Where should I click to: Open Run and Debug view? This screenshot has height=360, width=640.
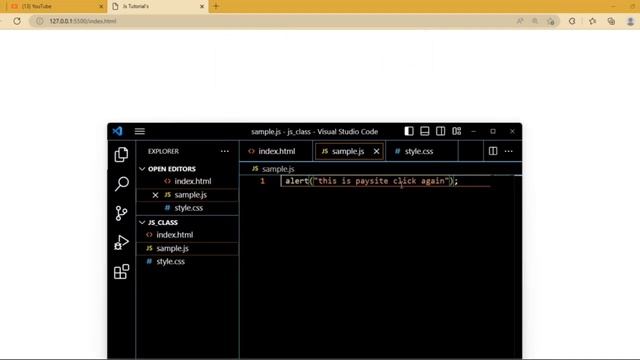[121, 242]
